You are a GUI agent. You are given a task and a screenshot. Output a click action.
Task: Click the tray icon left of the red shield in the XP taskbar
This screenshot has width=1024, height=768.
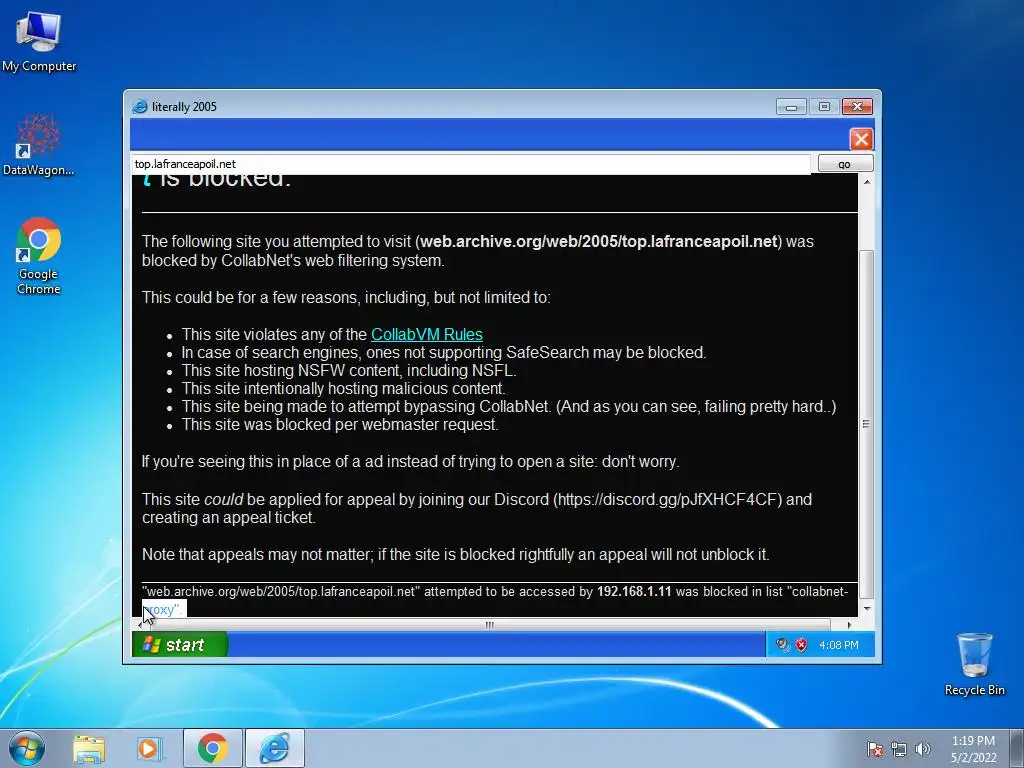click(782, 645)
